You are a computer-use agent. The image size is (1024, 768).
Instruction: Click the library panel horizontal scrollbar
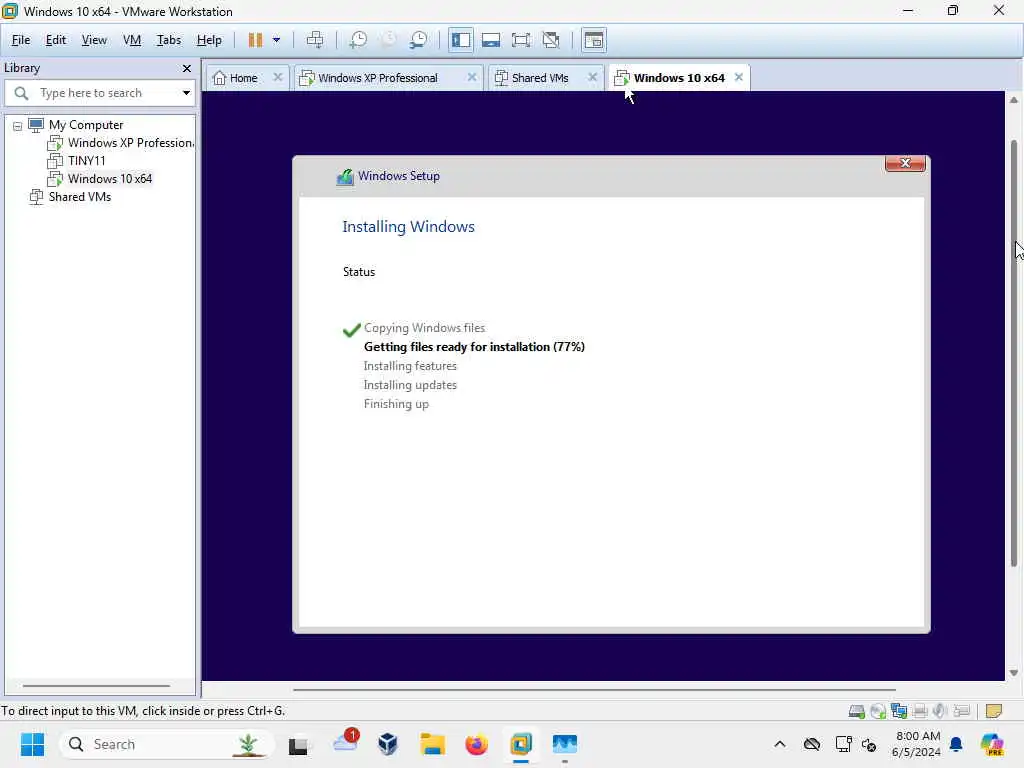point(97,686)
